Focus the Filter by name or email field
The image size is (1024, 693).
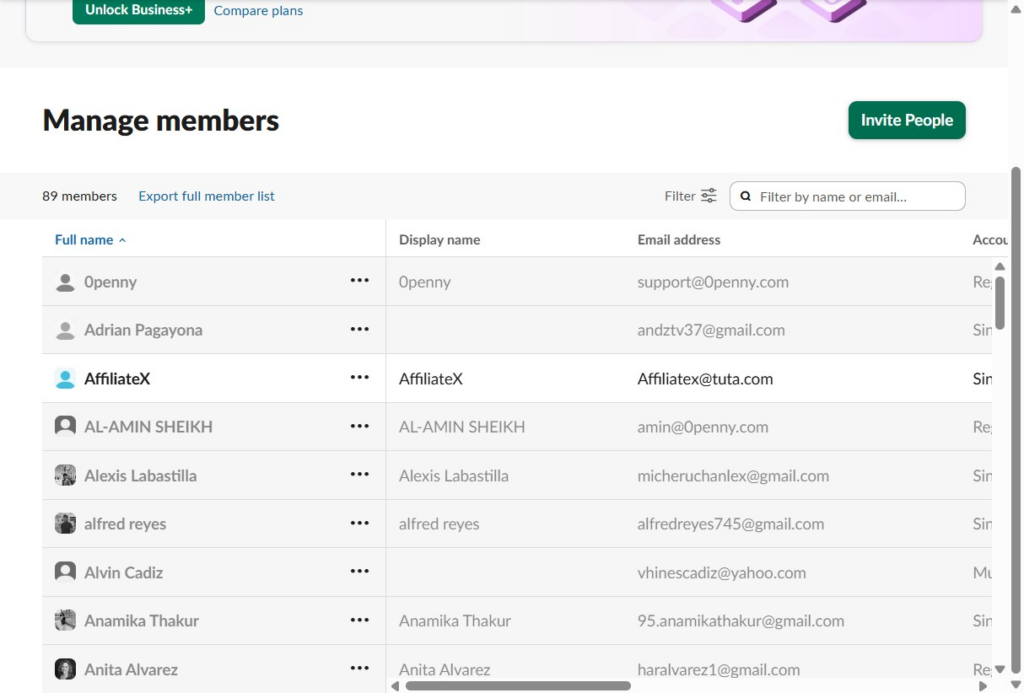pyautogui.click(x=855, y=197)
